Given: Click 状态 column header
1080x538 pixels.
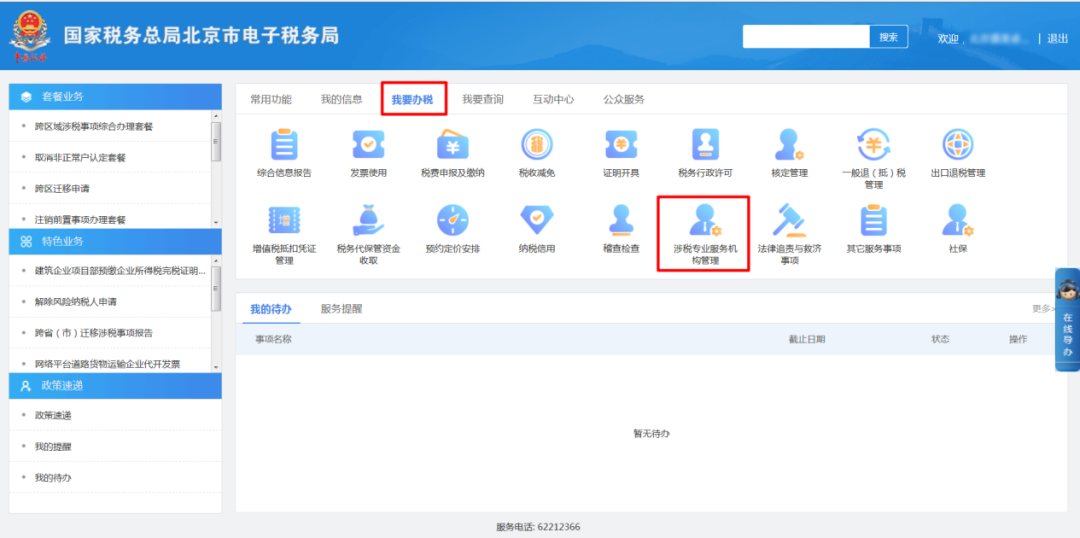Looking at the screenshot, I should (x=940, y=340).
